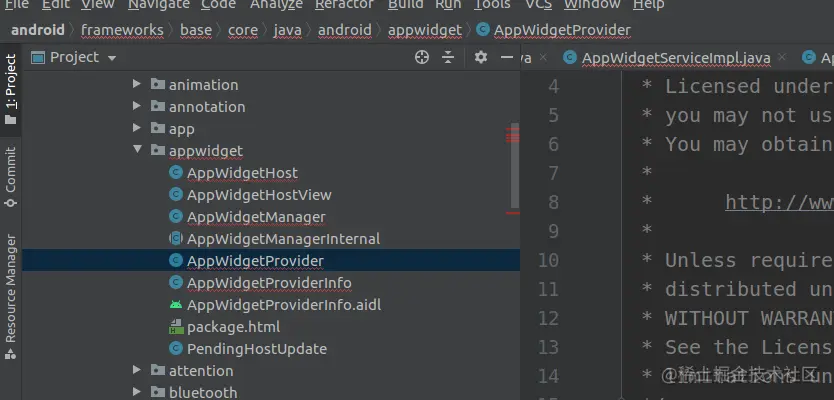
Task: Open Project panel settings gear
Action: pyautogui.click(x=481, y=57)
